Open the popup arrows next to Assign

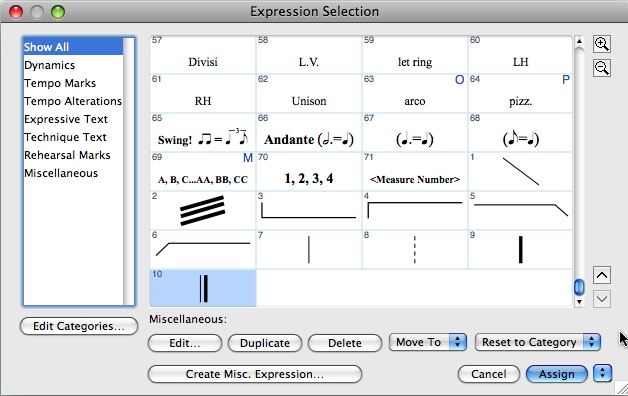pyautogui.click(x=603, y=374)
